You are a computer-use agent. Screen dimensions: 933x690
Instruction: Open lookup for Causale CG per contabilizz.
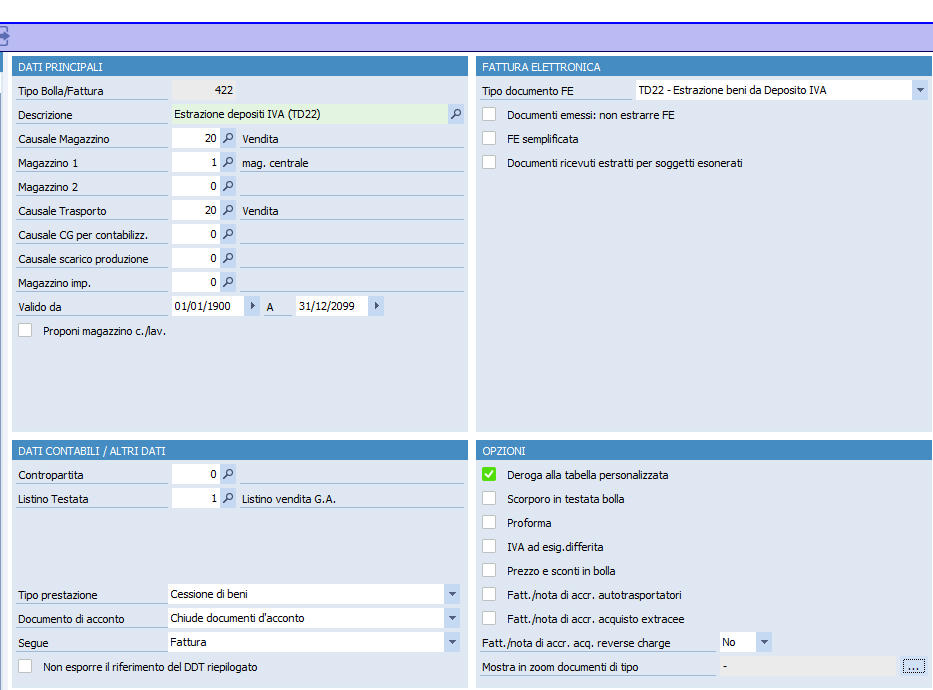[228, 234]
